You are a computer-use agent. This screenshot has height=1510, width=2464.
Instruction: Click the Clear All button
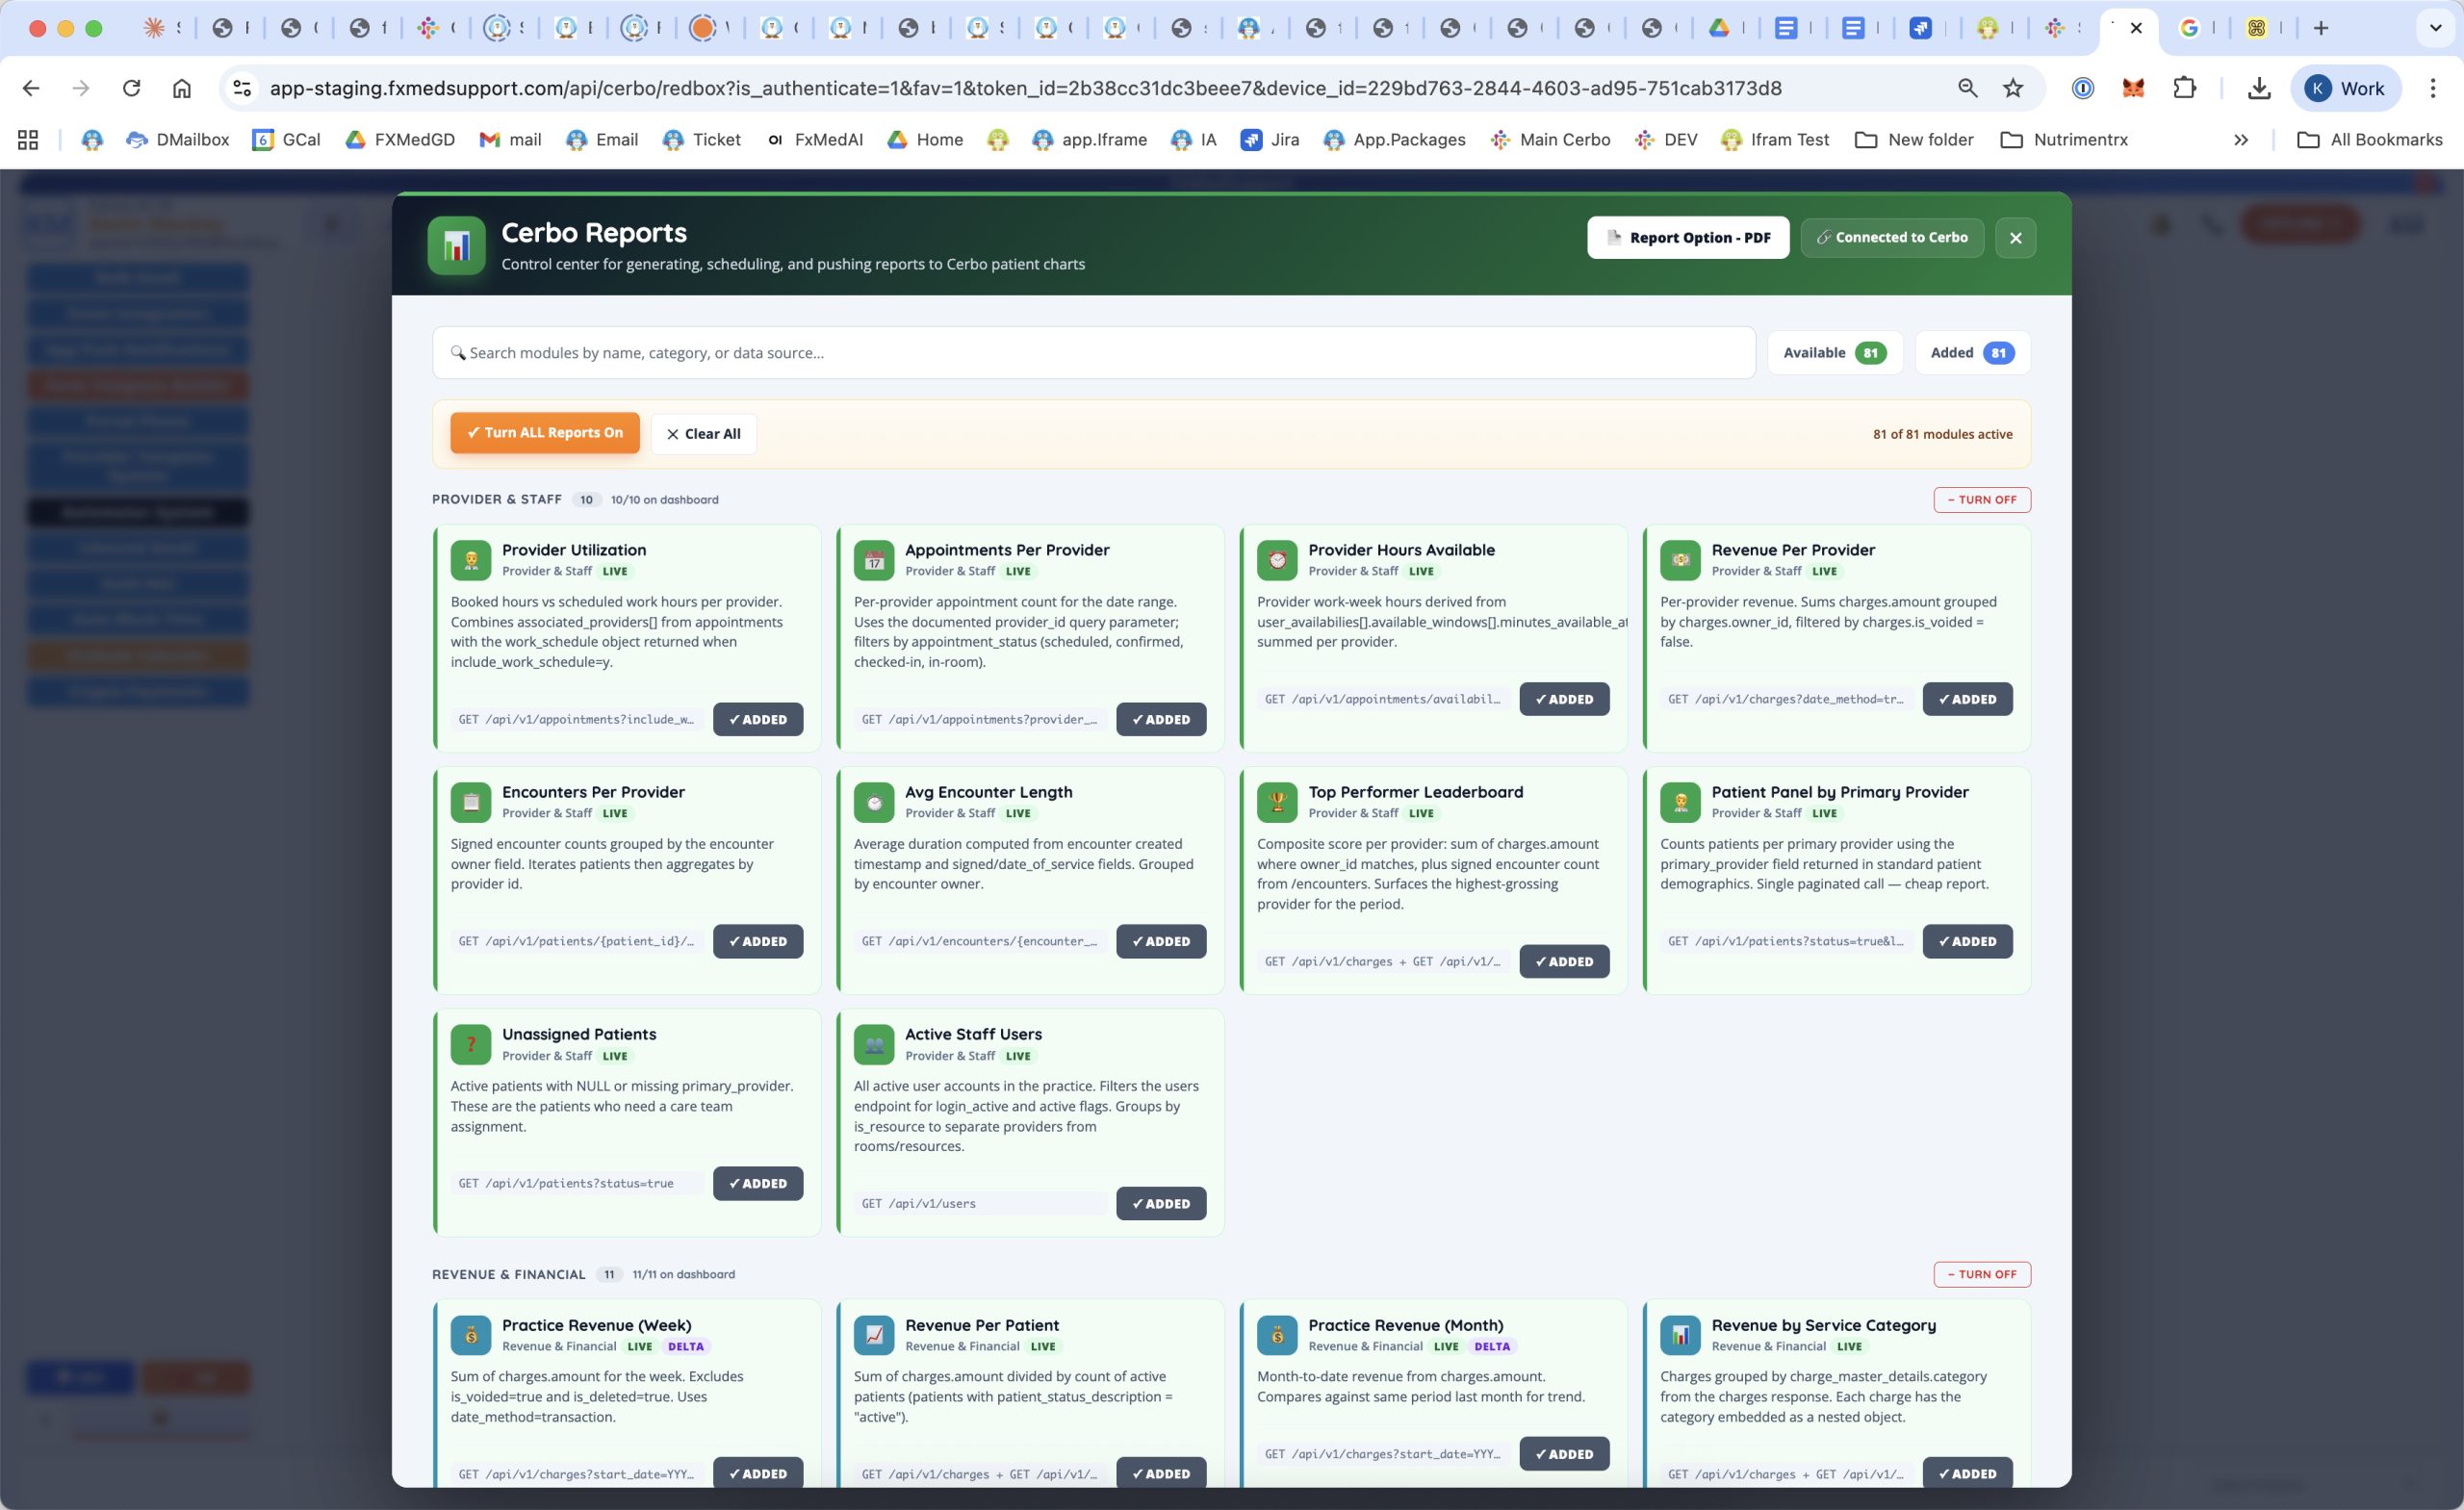click(x=703, y=434)
